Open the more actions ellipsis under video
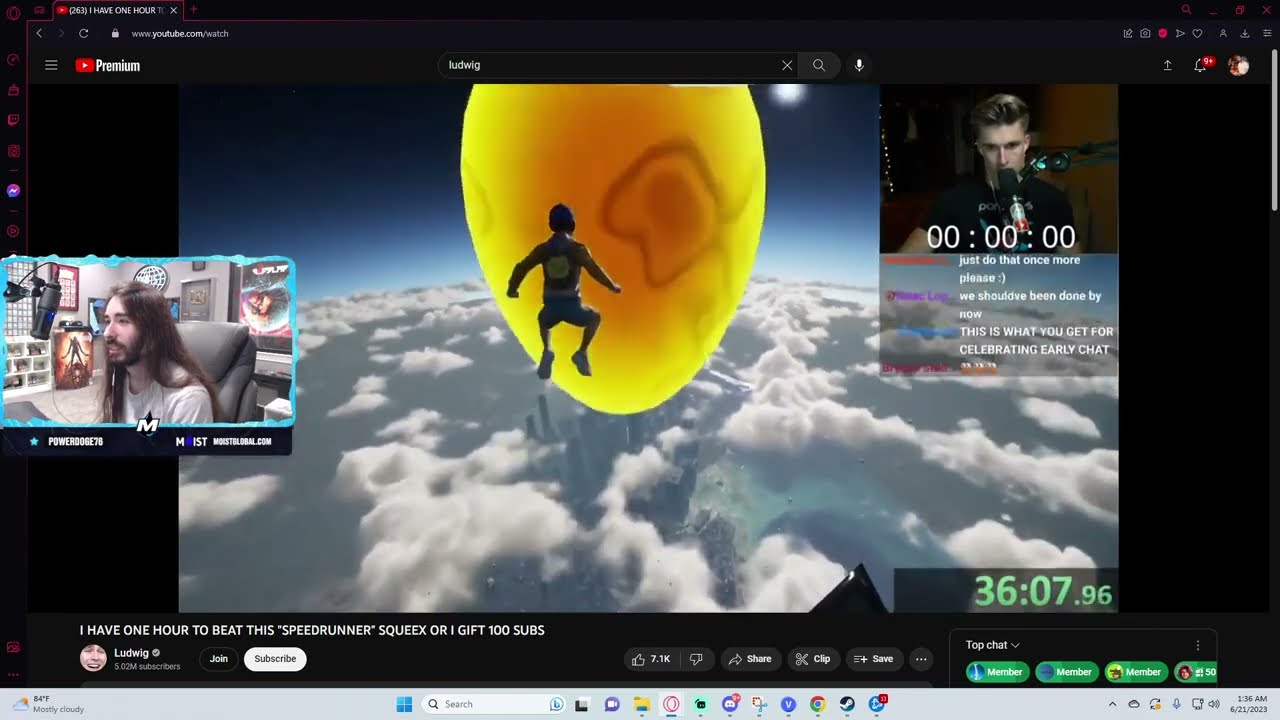This screenshot has height=720, width=1280. pos(921,659)
